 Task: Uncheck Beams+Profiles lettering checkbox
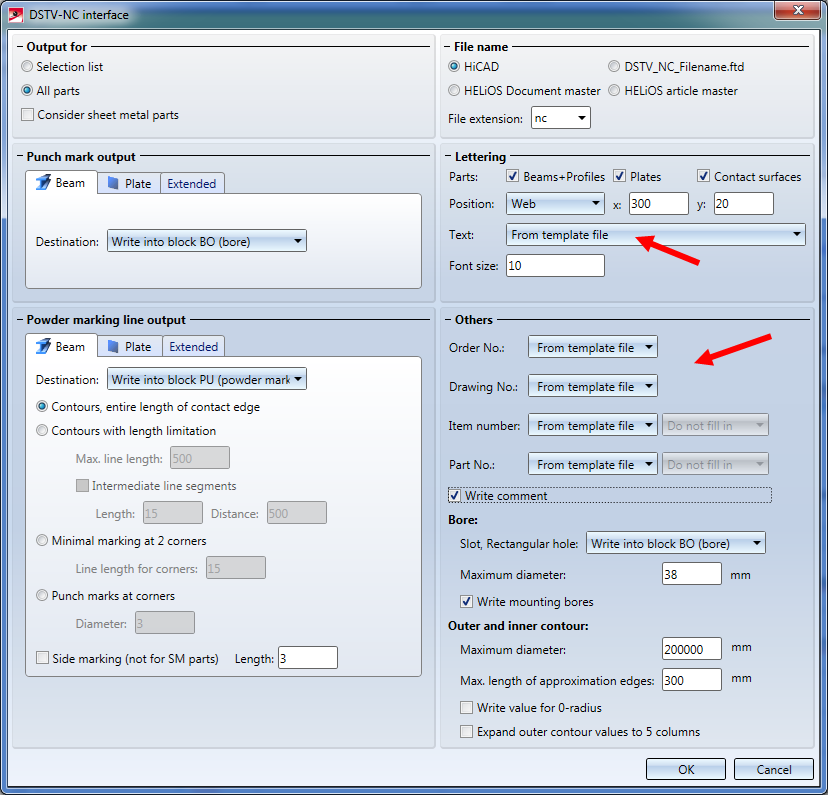point(512,176)
